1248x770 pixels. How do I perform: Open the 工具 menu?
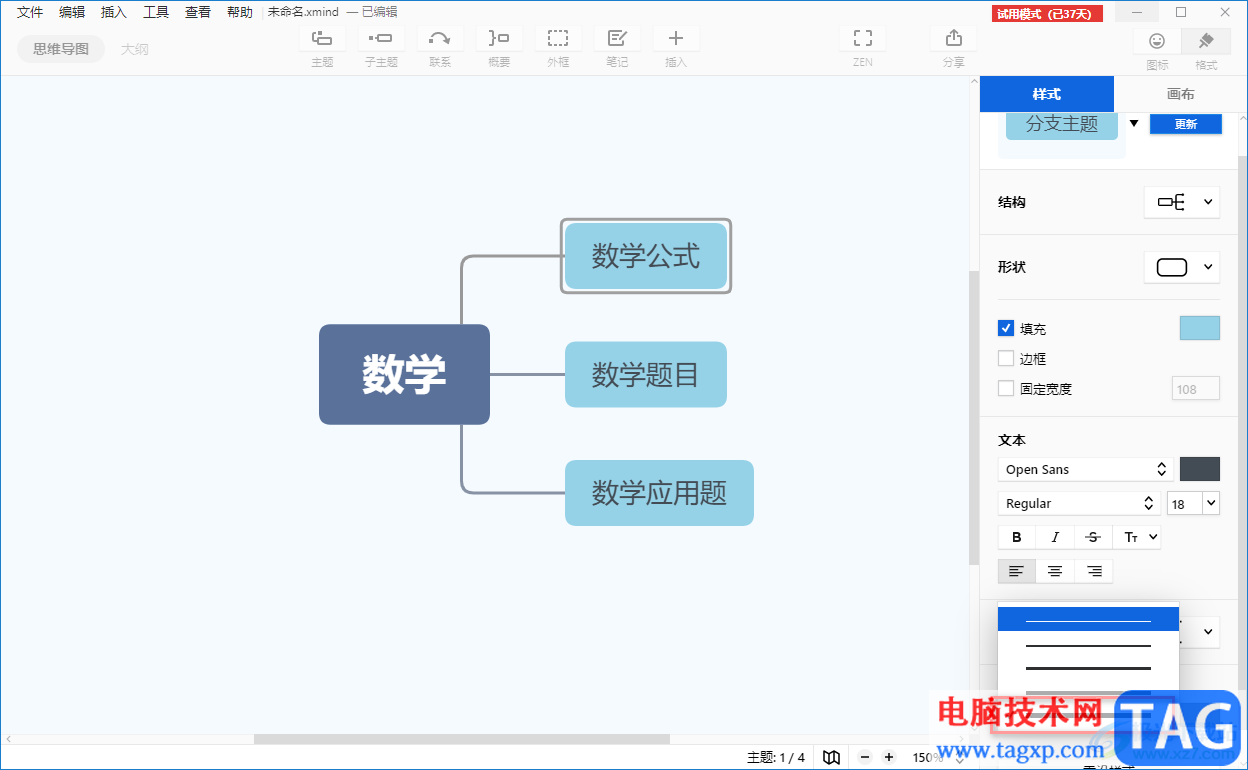156,12
